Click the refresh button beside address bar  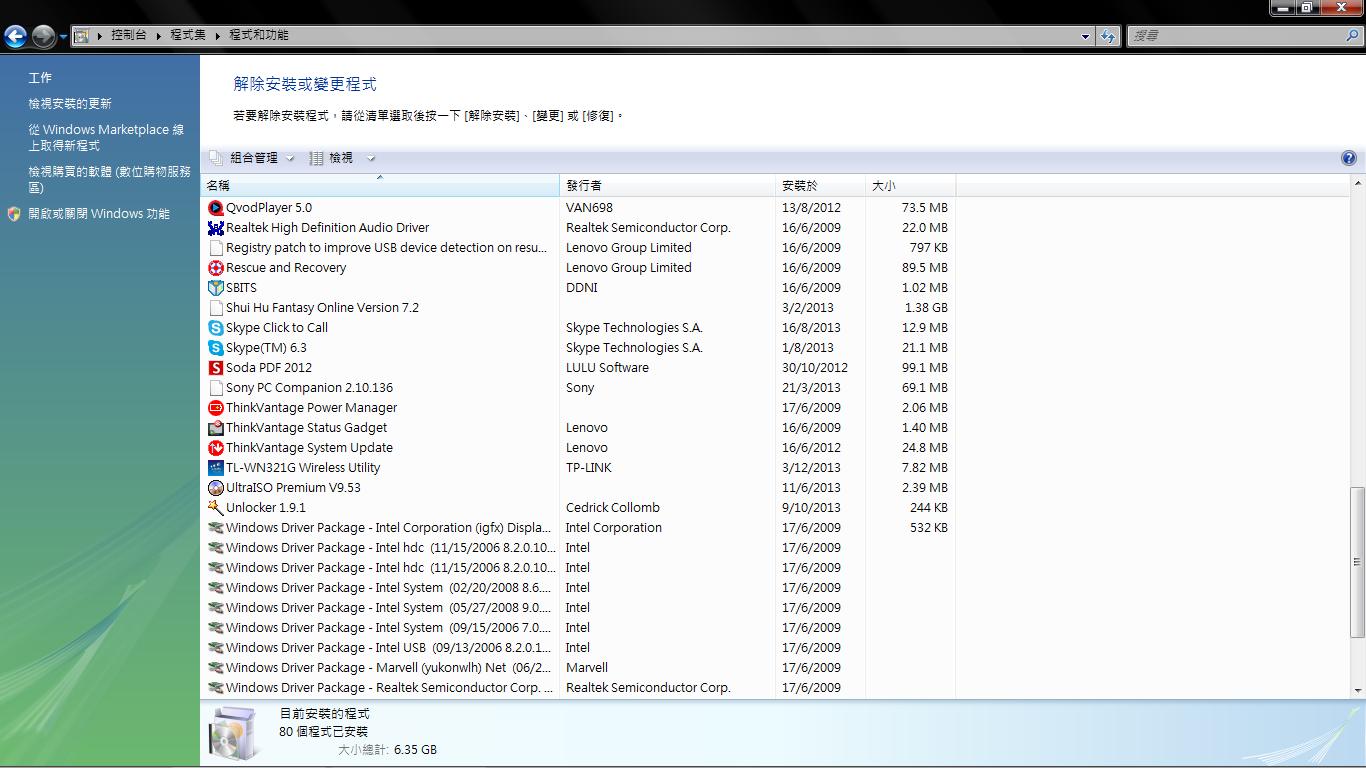1108,36
